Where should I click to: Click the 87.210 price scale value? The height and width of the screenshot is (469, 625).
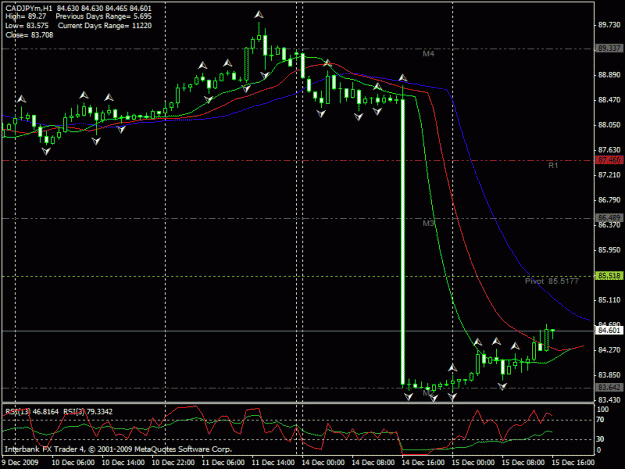[x=609, y=175]
